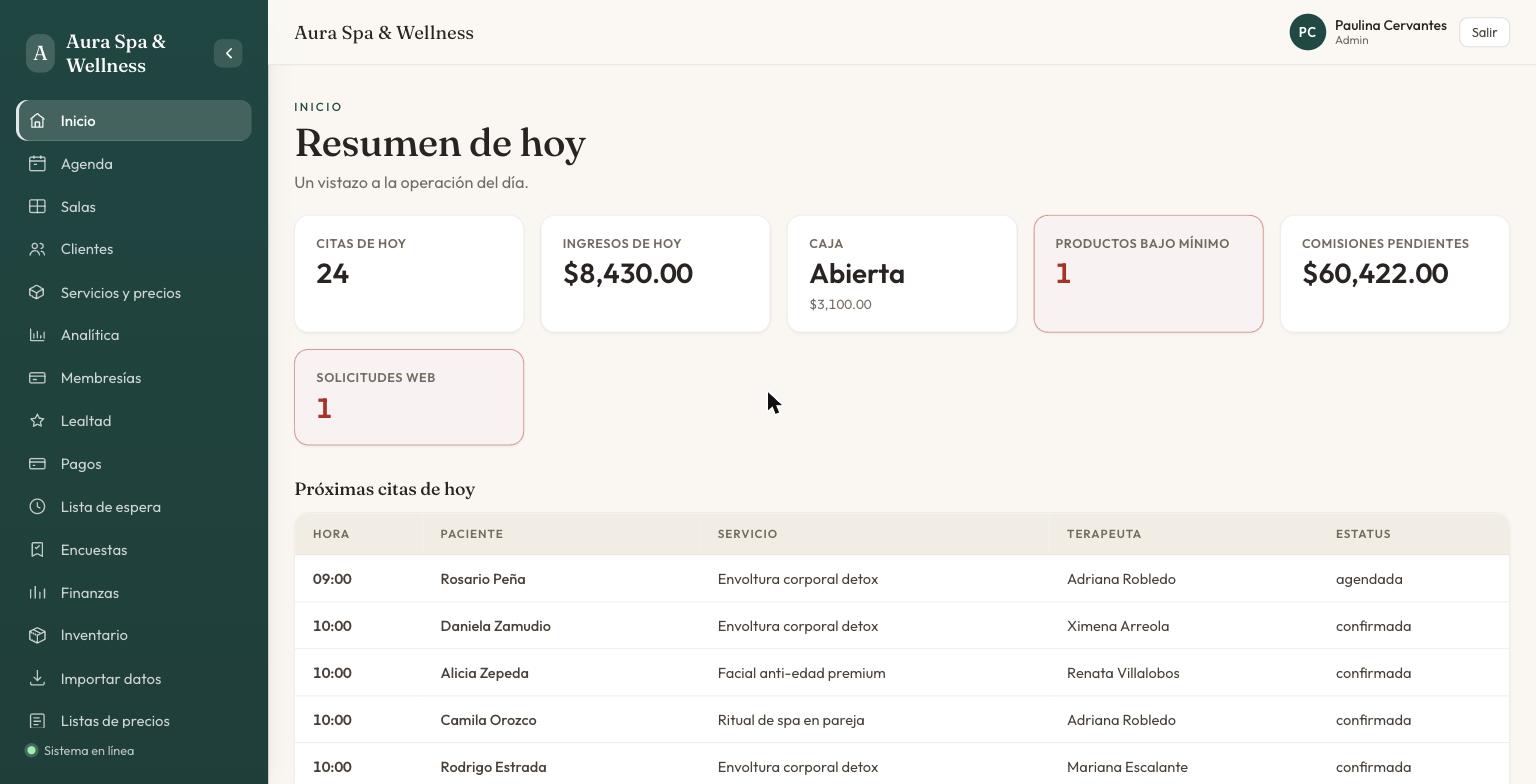
Task: Open the Agenda menu item
Action: click(134, 164)
